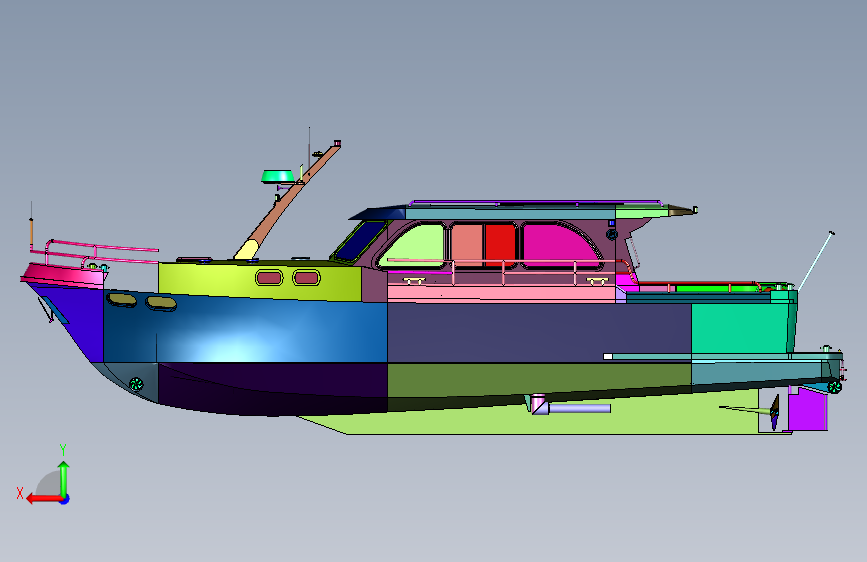The image size is (867, 562).
Task: Pick the left olive porthole on blue hull
Action: coord(122,300)
